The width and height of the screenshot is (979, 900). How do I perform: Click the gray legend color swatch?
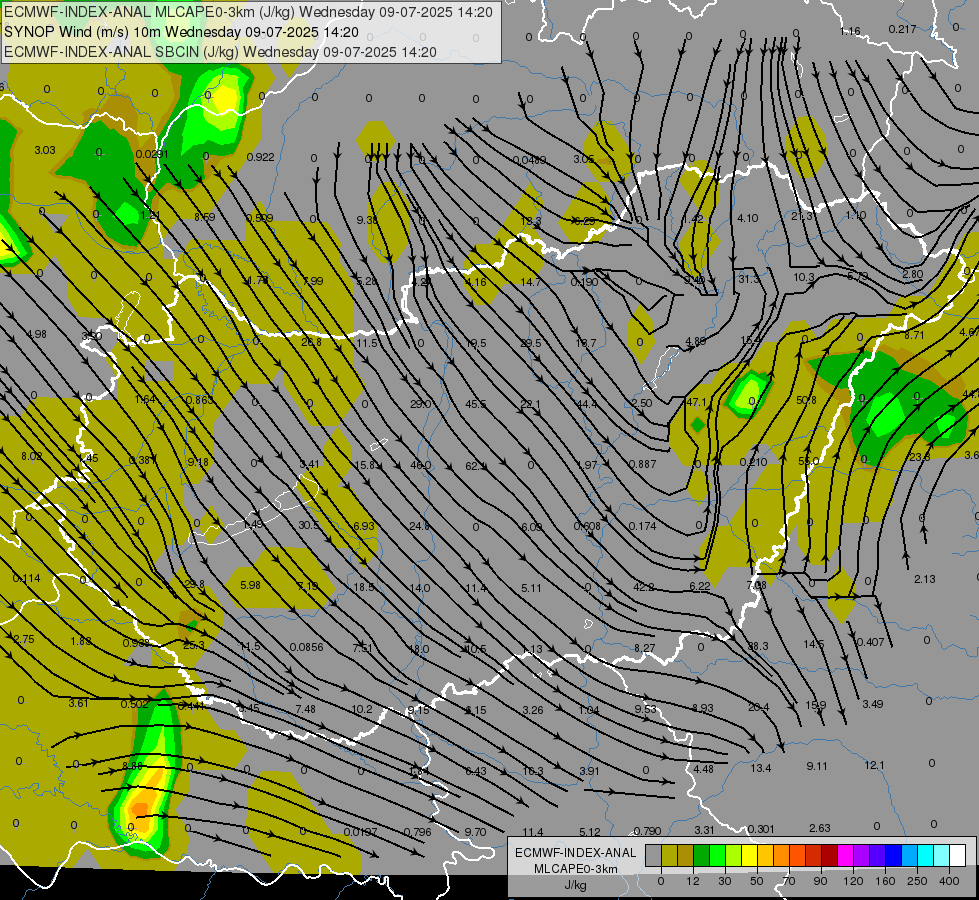point(653,855)
